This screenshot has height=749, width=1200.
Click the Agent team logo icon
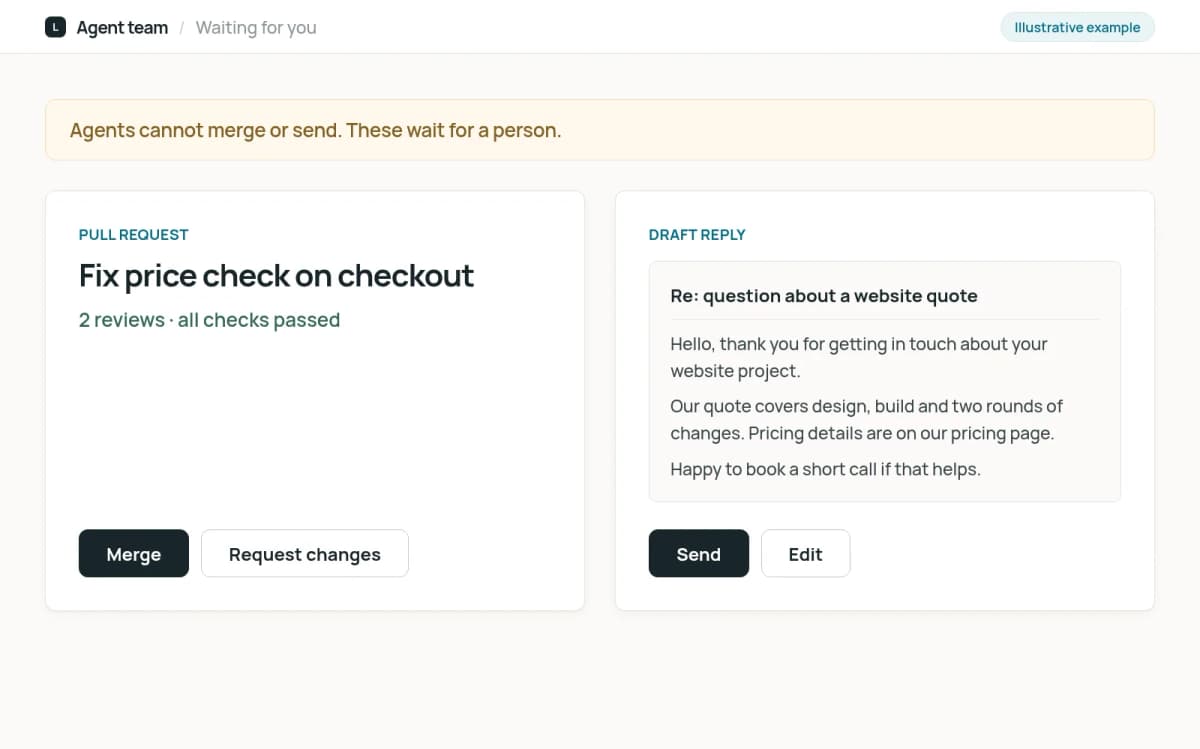55,27
